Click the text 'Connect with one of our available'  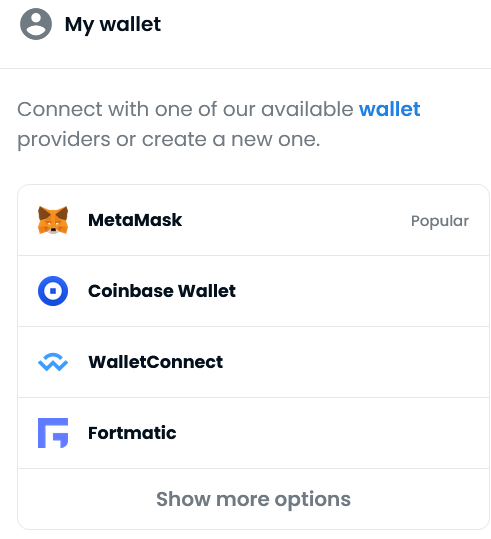tap(185, 109)
